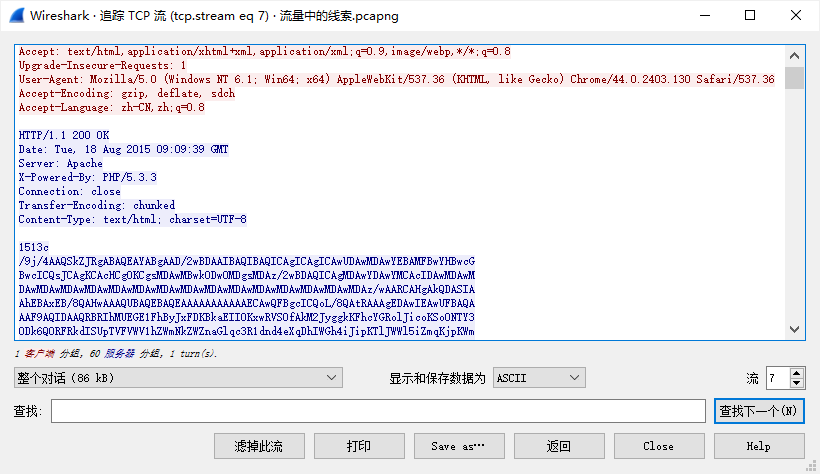Click into the 查找 search text field
Screen dimensions: 820x474
pos(378,411)
